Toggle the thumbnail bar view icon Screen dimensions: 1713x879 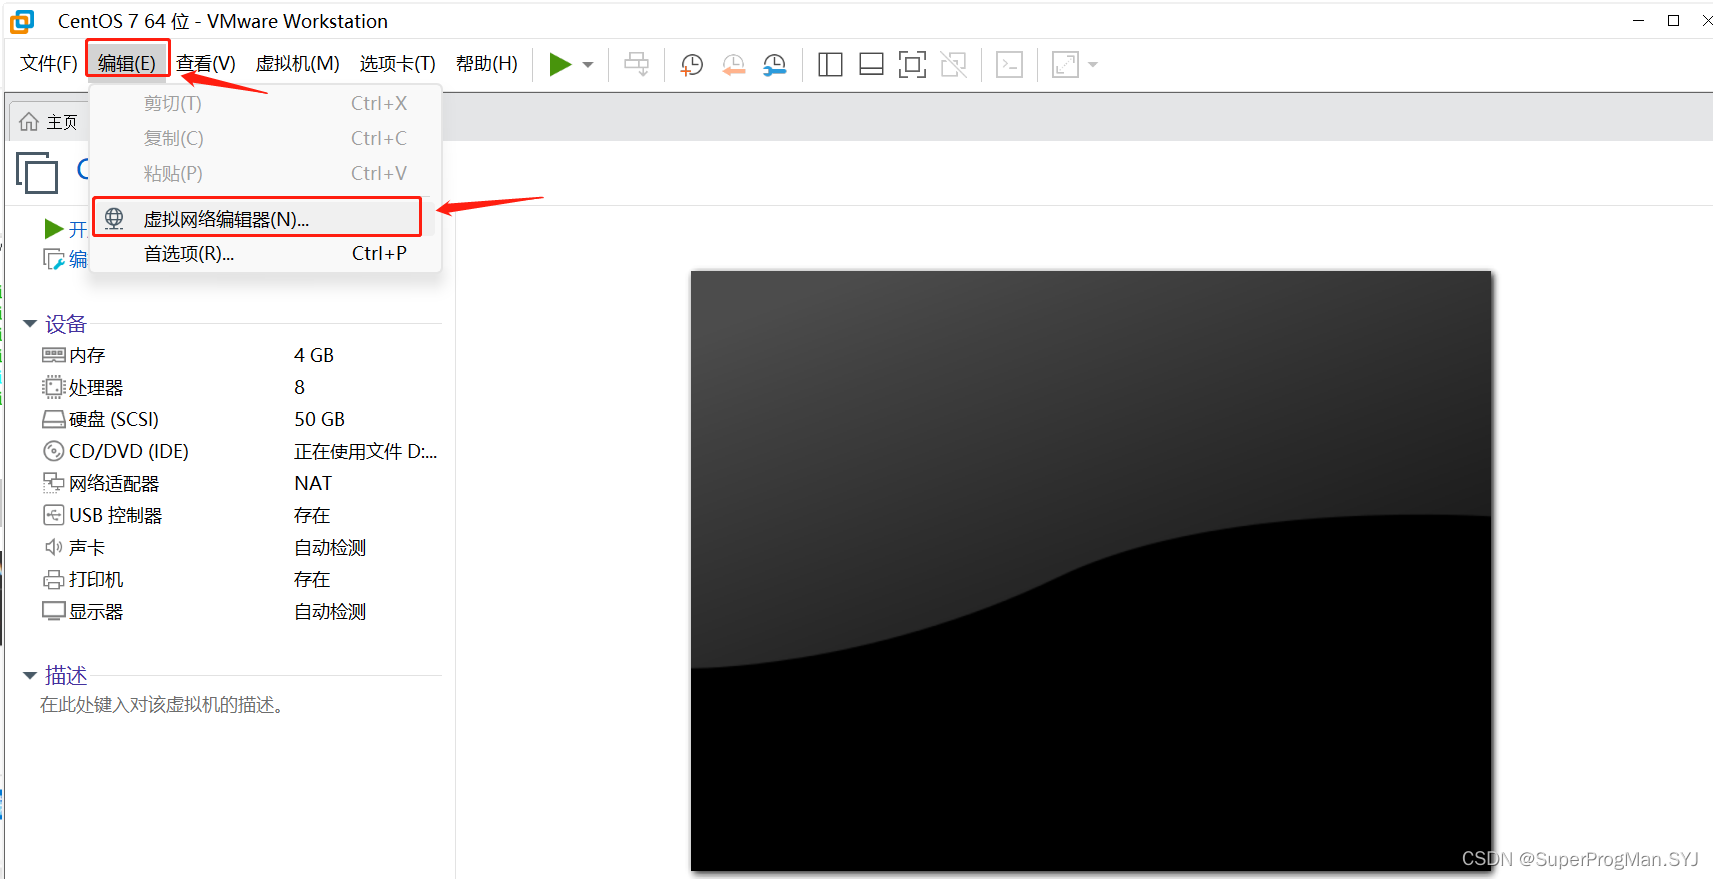coord(871,65)
